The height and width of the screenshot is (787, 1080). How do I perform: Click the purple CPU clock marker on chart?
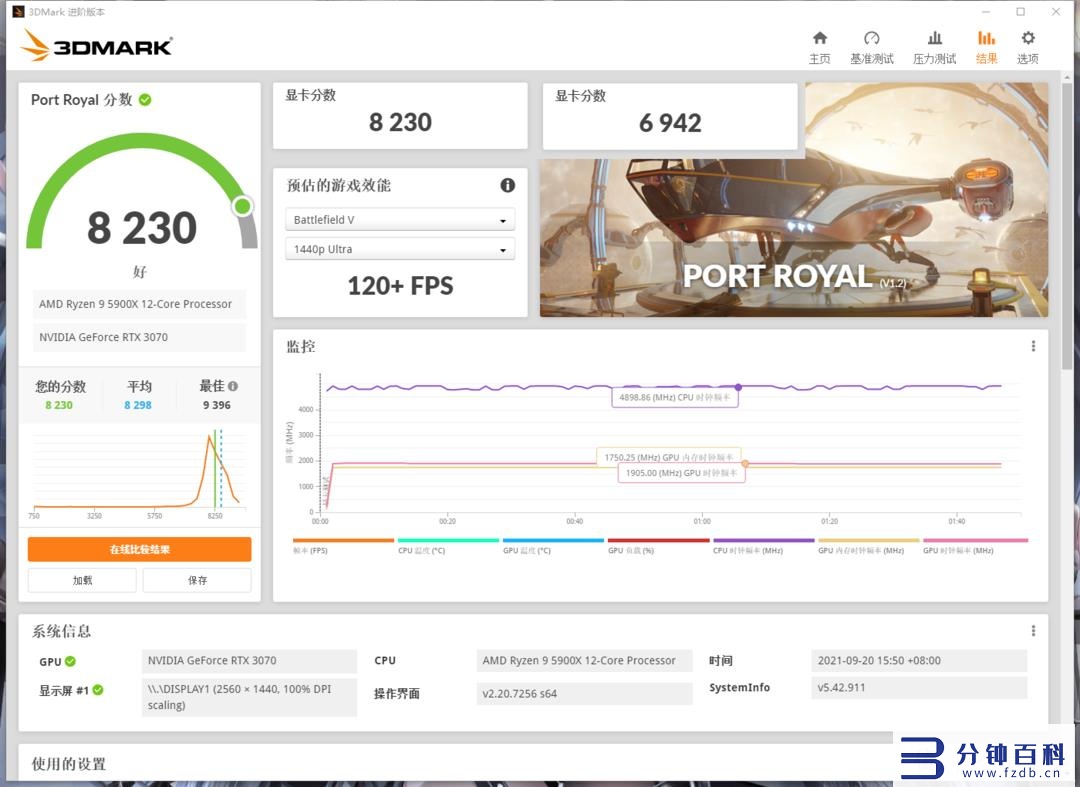pos(738,388)
